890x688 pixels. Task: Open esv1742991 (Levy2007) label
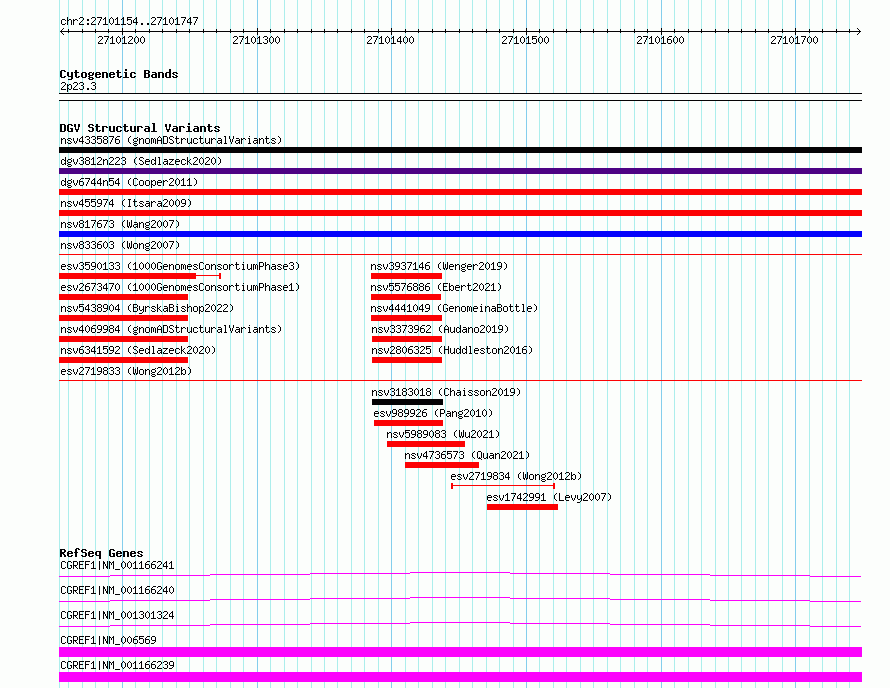[549, 497]
